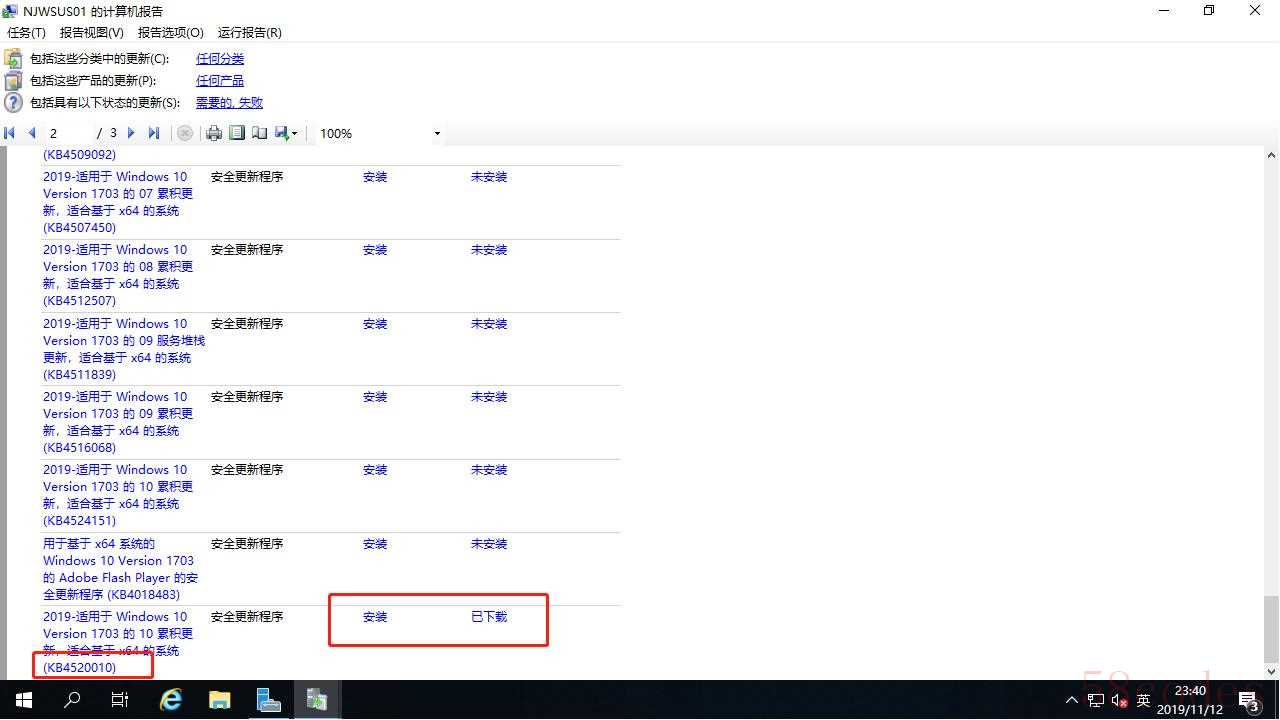
Task: Click 安装 in the KB4511839 row
Action: tap(375, 324)
